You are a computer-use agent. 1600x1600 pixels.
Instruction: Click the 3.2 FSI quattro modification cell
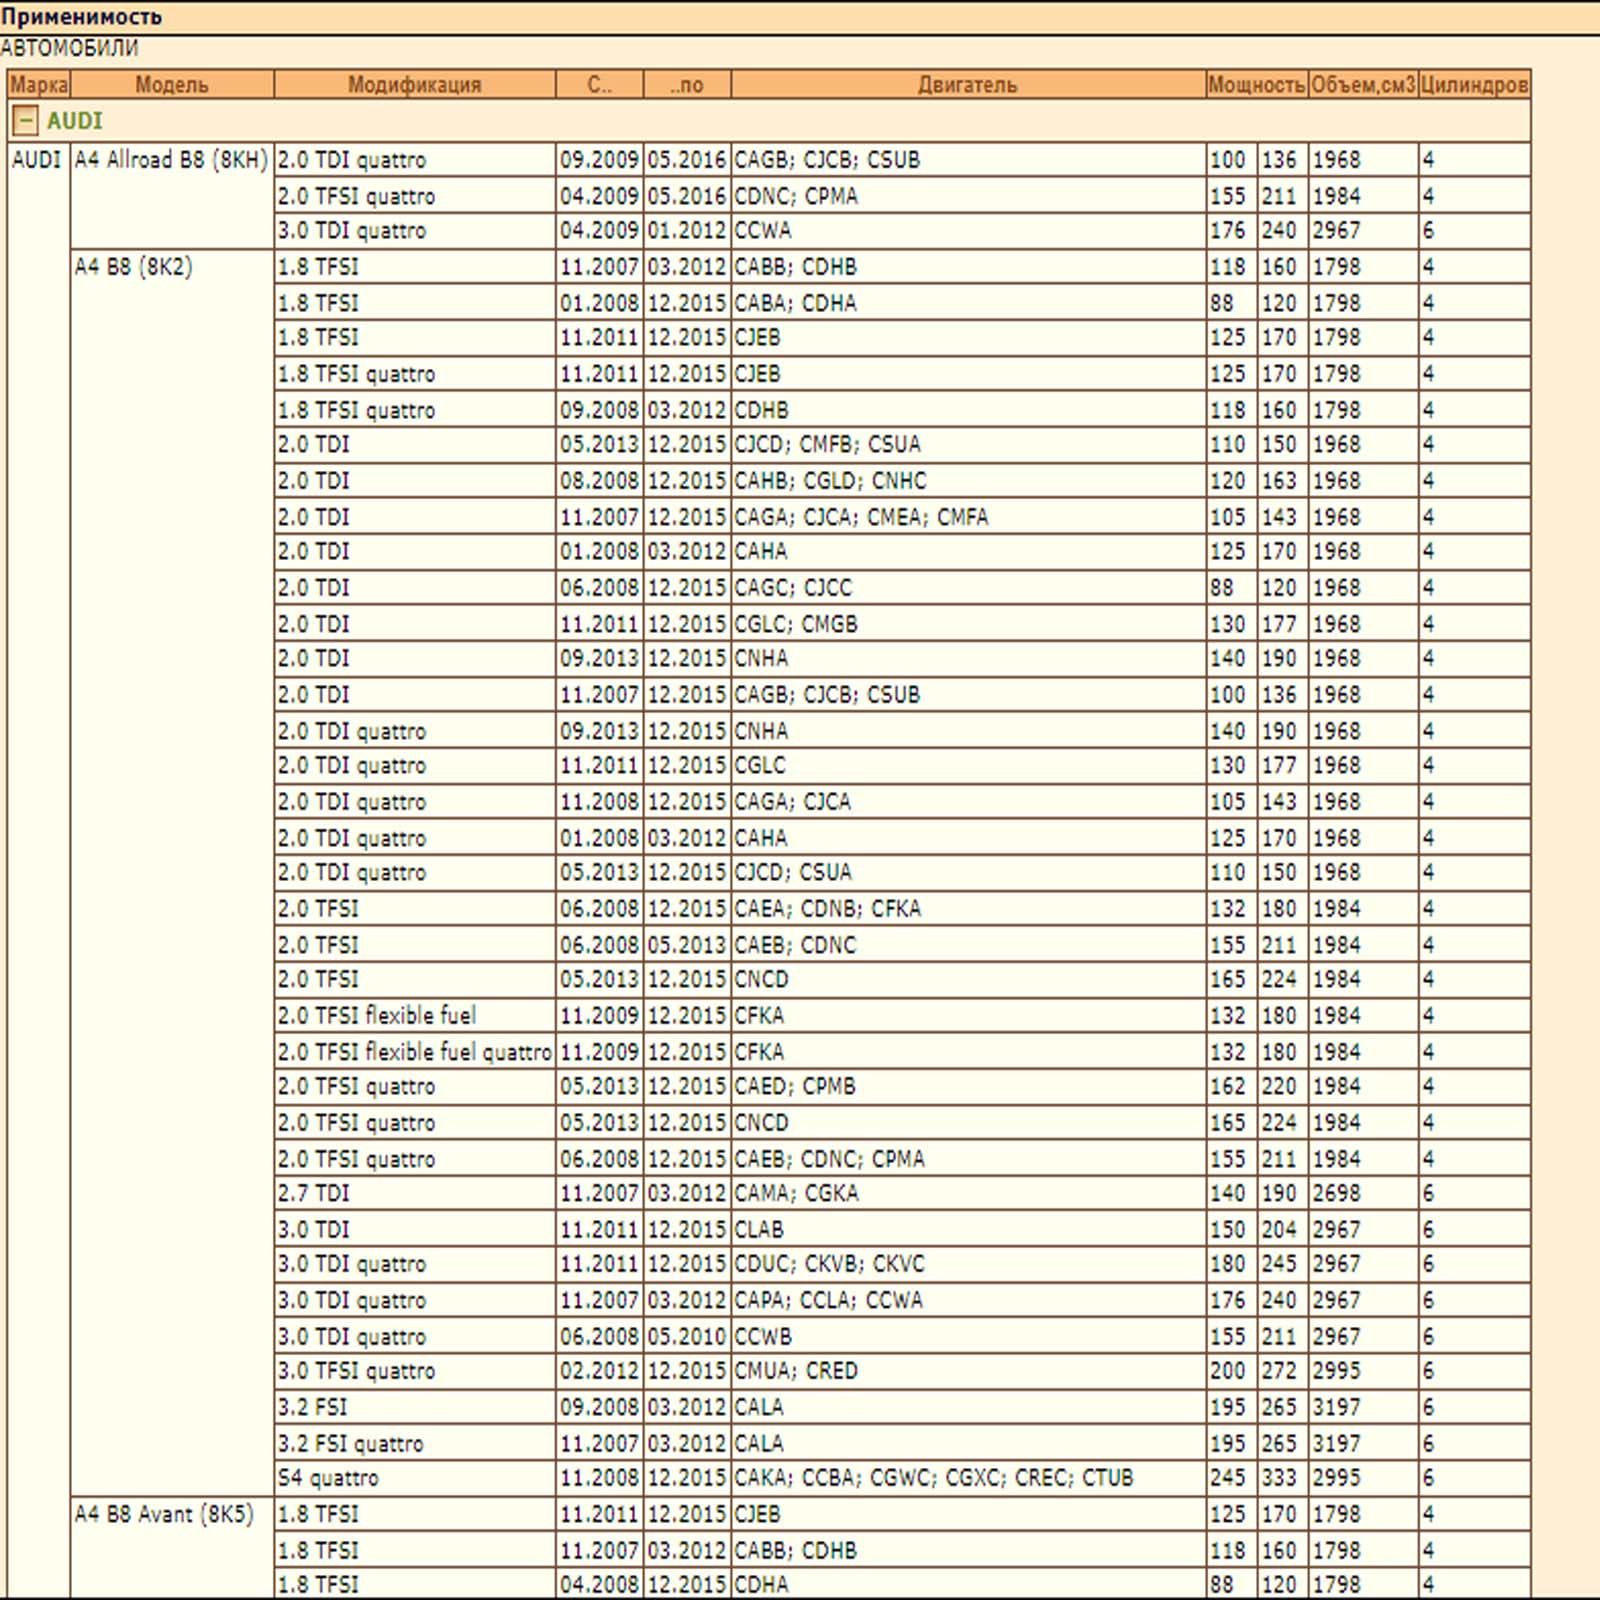click(x=351, y=1443)
